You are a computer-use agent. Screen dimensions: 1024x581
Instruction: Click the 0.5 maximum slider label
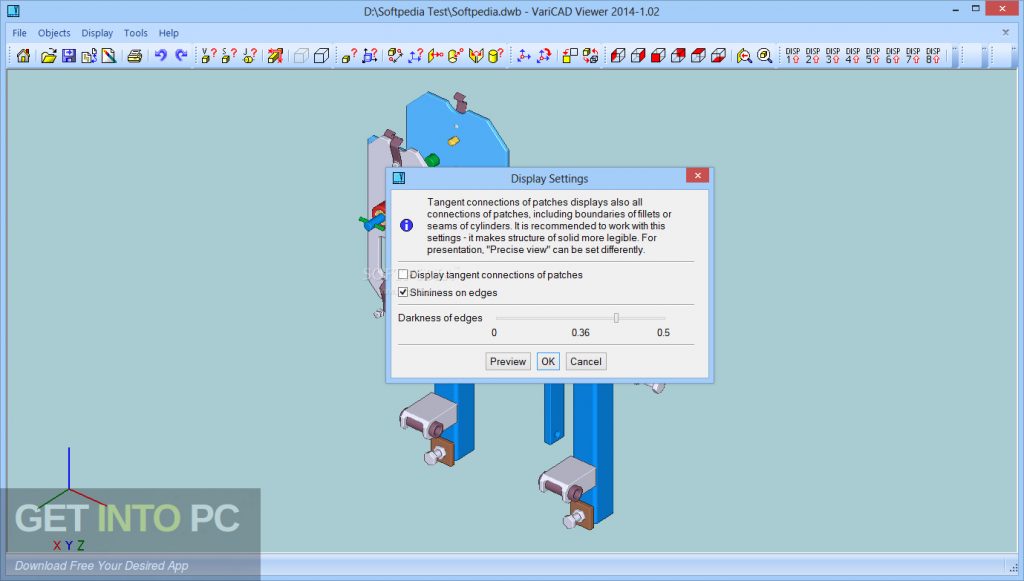point(664,332)
